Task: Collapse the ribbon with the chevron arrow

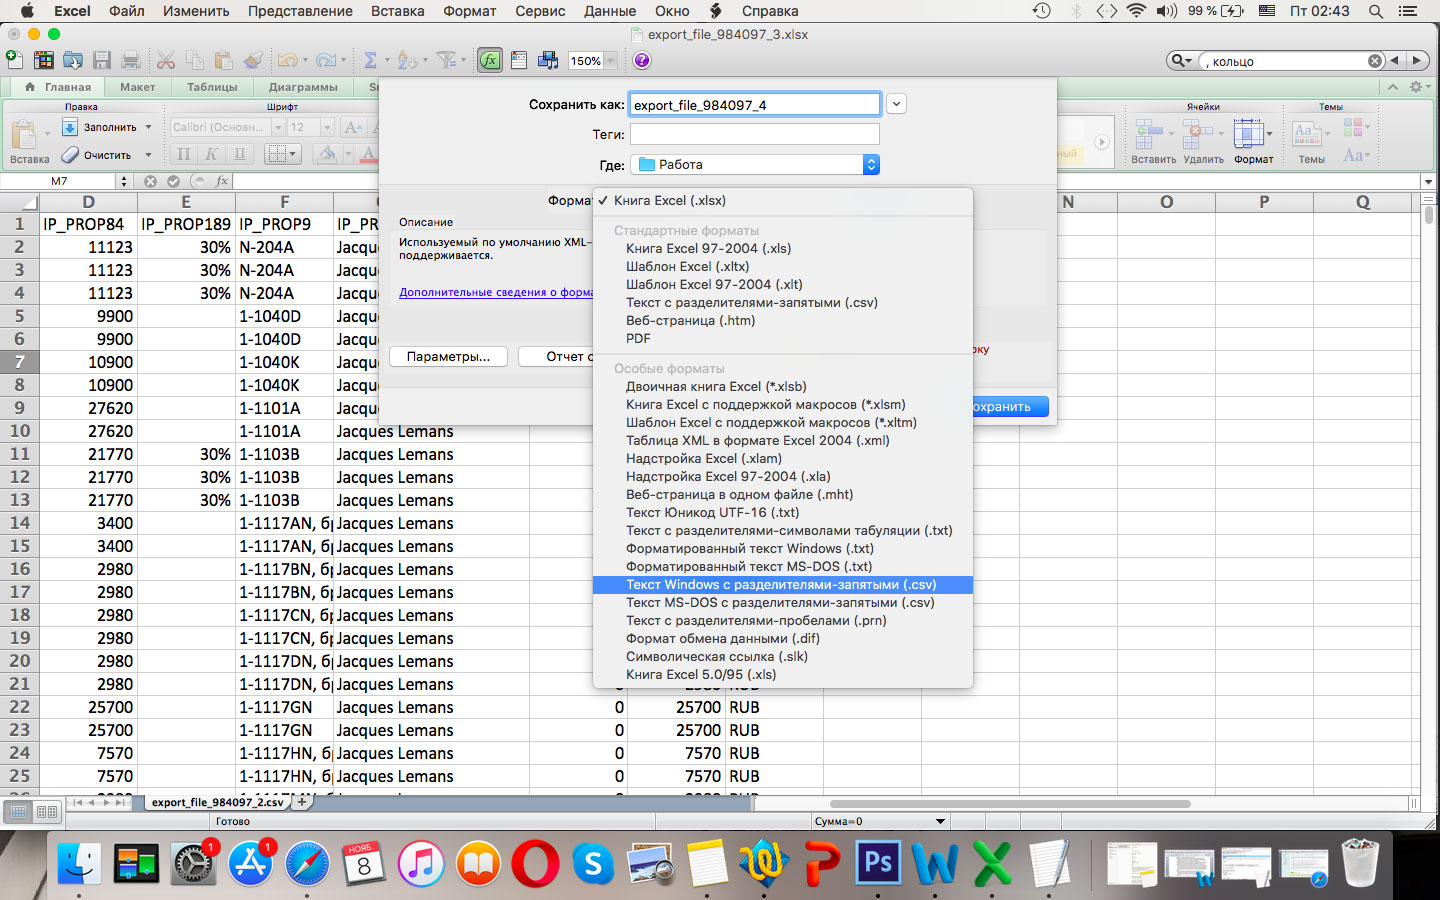Action: (x=1392, y=87)
